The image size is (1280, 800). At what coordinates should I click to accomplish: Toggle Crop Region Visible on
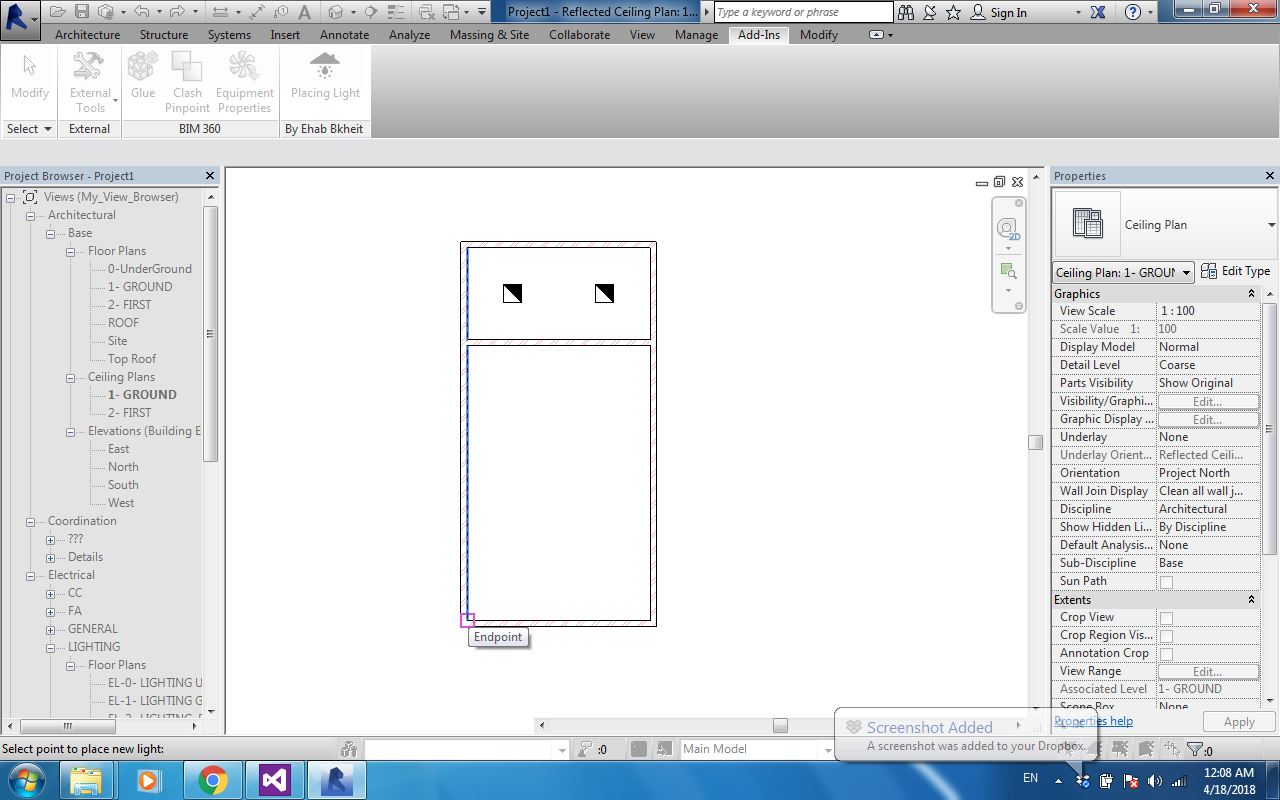[1166, 635]
